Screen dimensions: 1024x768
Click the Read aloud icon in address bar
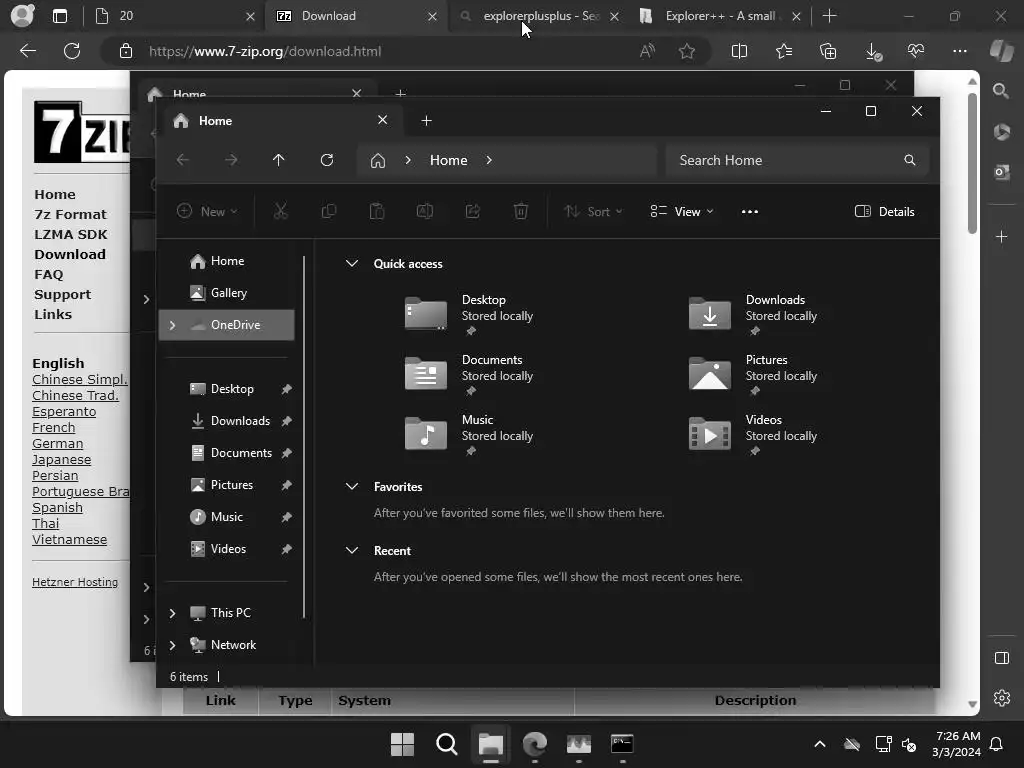click(647, 51)
